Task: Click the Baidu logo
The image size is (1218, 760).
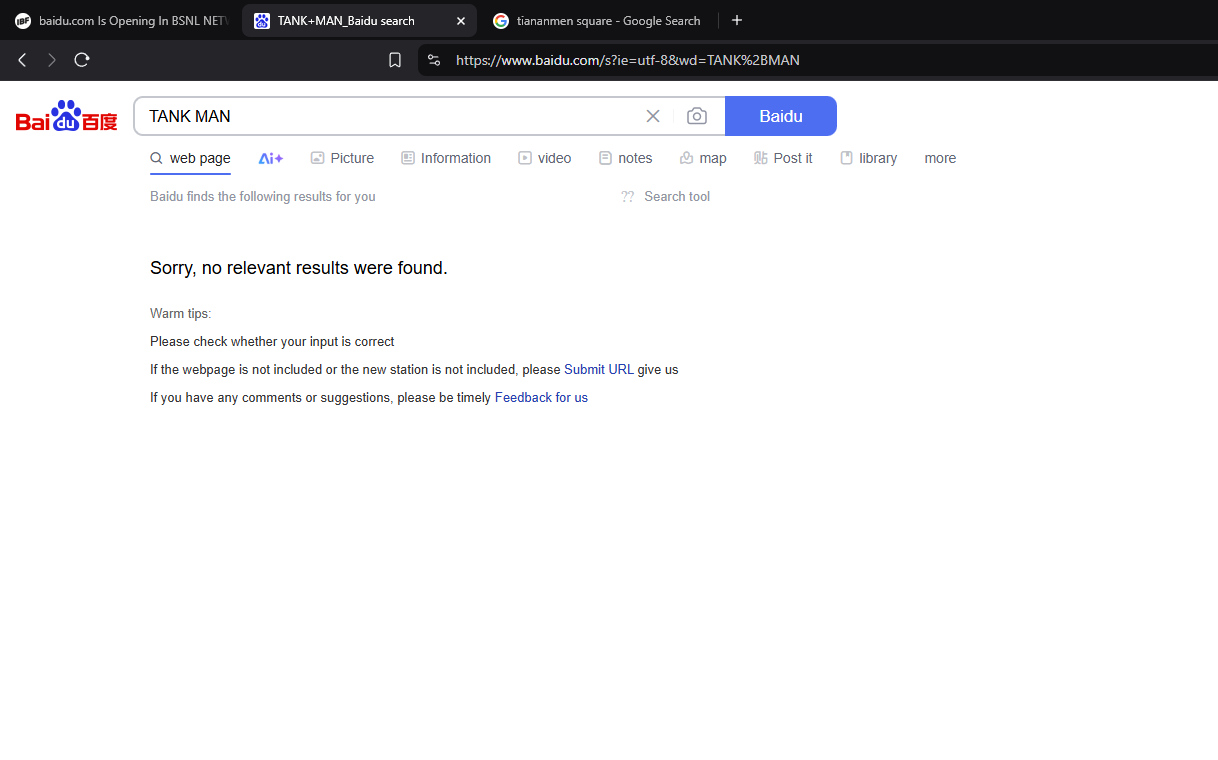Action: click(66, 117)
